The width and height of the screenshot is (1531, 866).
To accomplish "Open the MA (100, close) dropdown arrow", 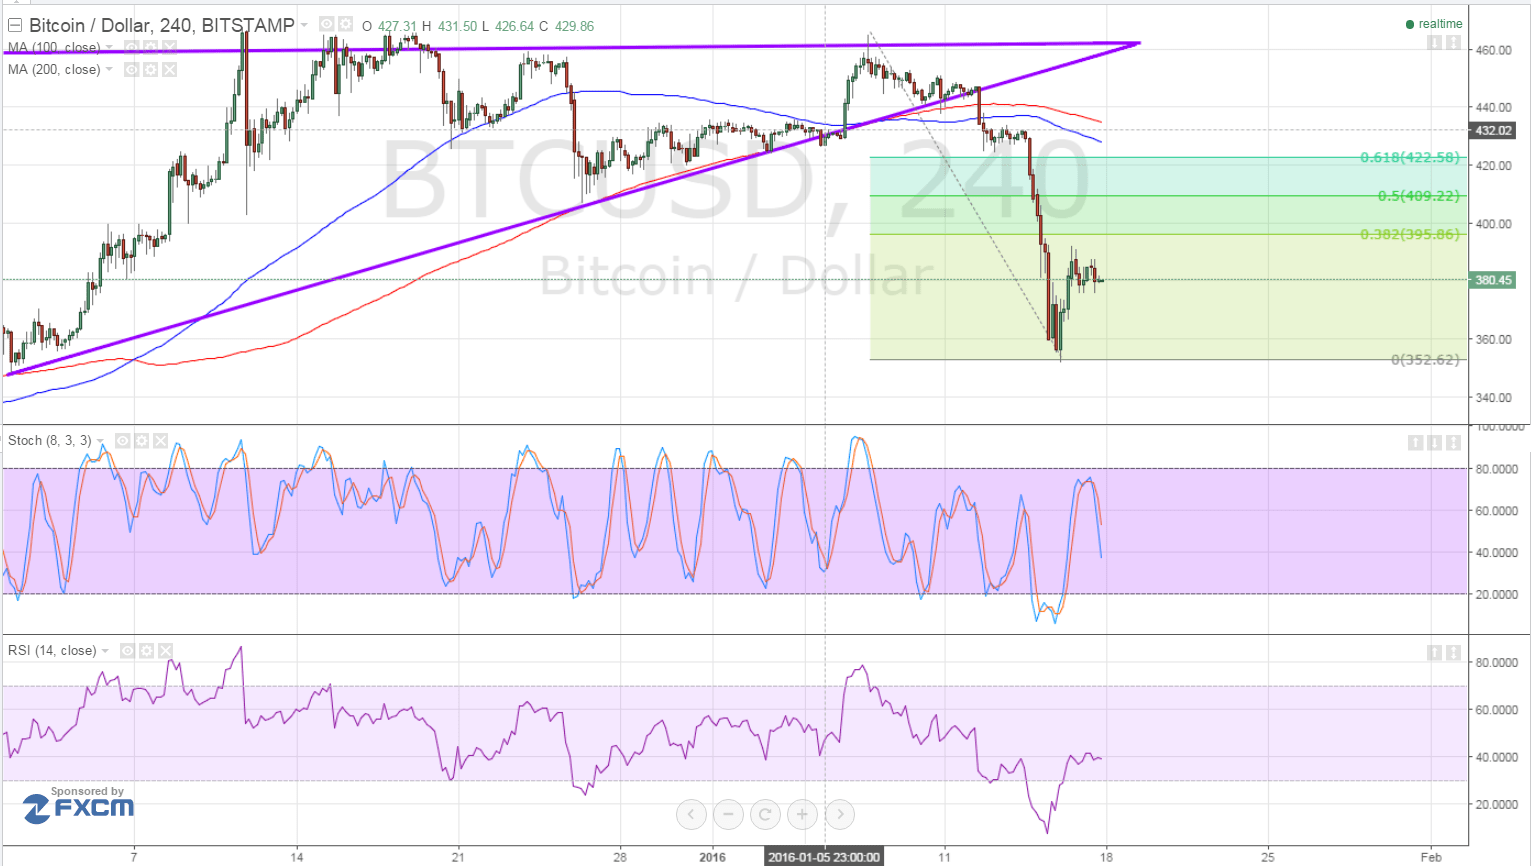I will (x=109, y=48).
